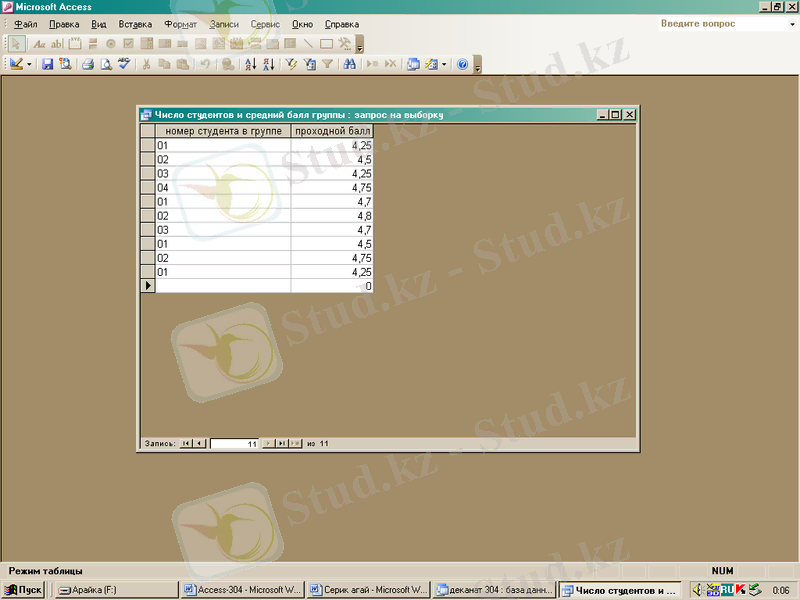This screenshot has height=600, width=800.
Task: Click the Пуск start button
Action: 24,590
